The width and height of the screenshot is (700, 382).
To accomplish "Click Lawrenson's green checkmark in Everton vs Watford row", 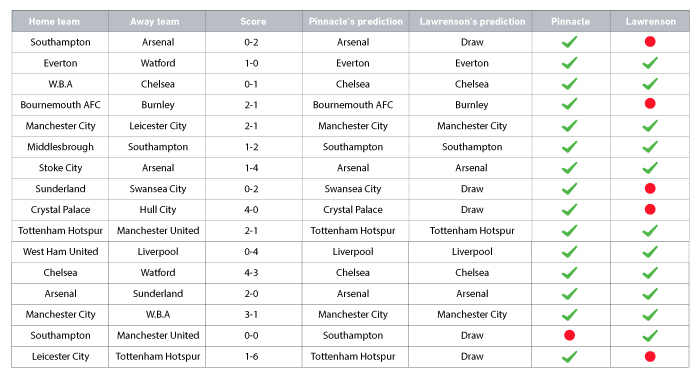I will pyautogui.click(x=650, y=63).
